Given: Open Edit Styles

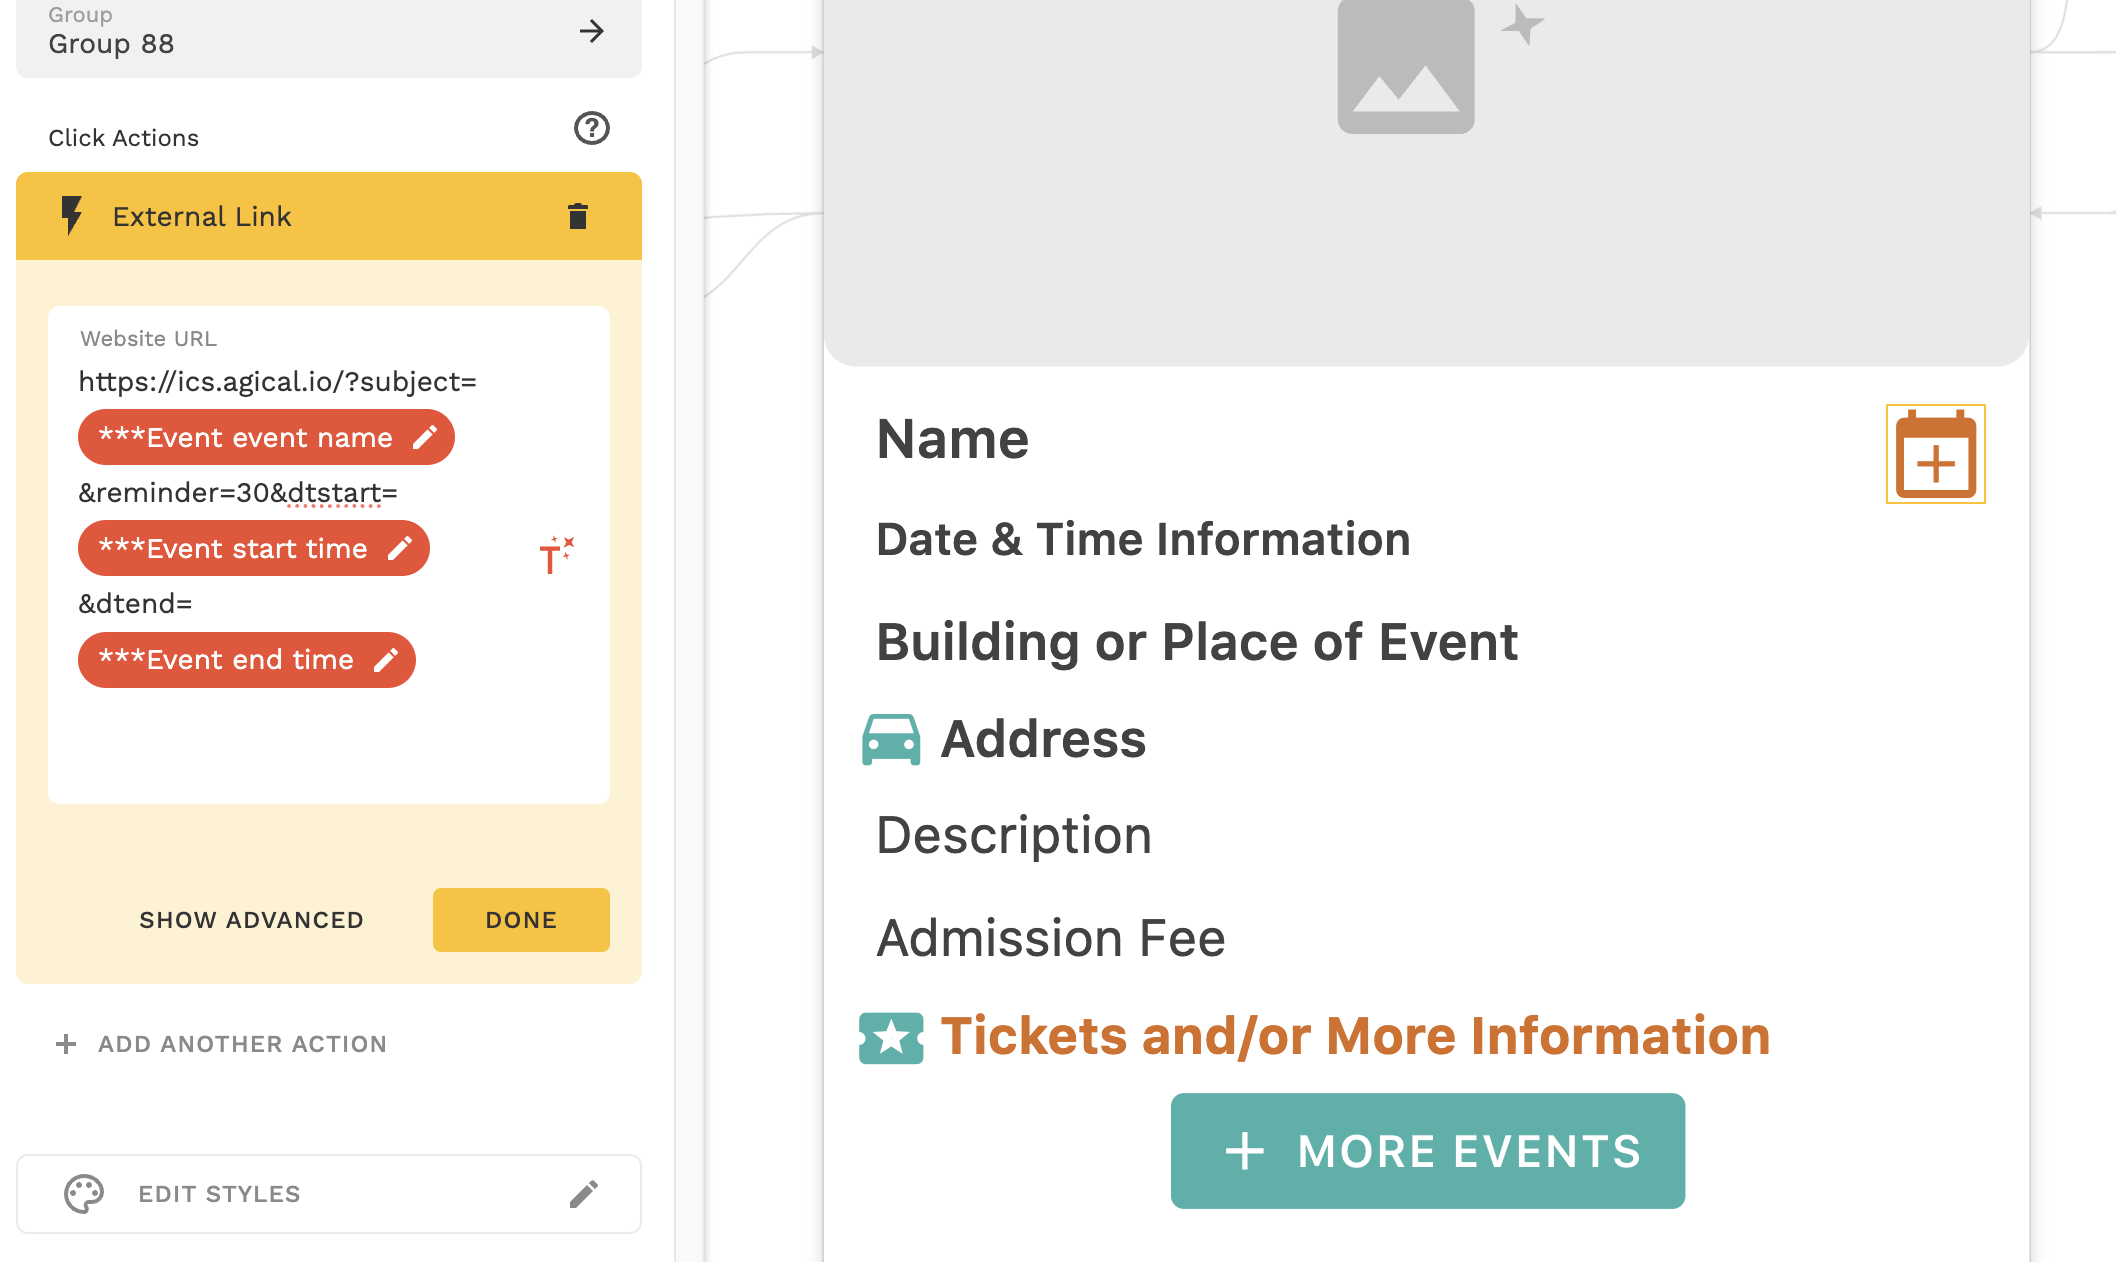Looking at the screenshot, I should 329,1194.
